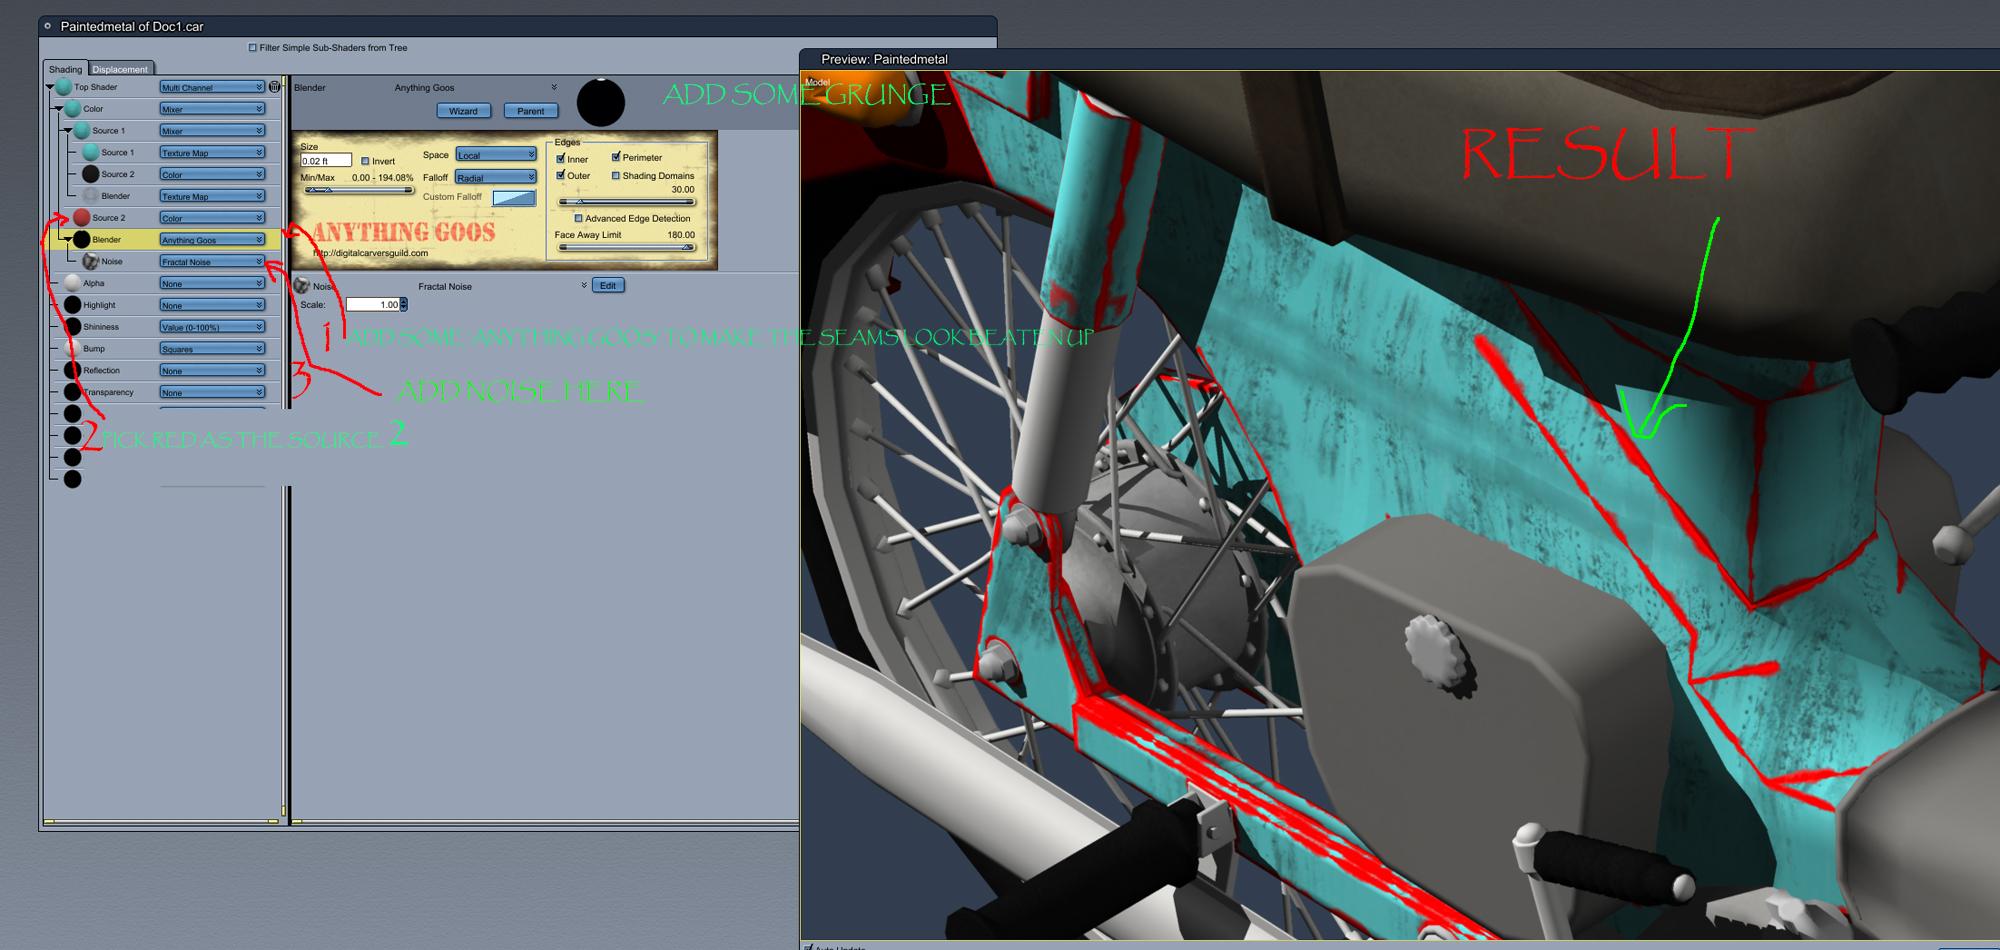Screen dimensions: 2000x950
Task: Open the Shininess Value (0-100%) dropdown
Action: (x=212, y=327)
